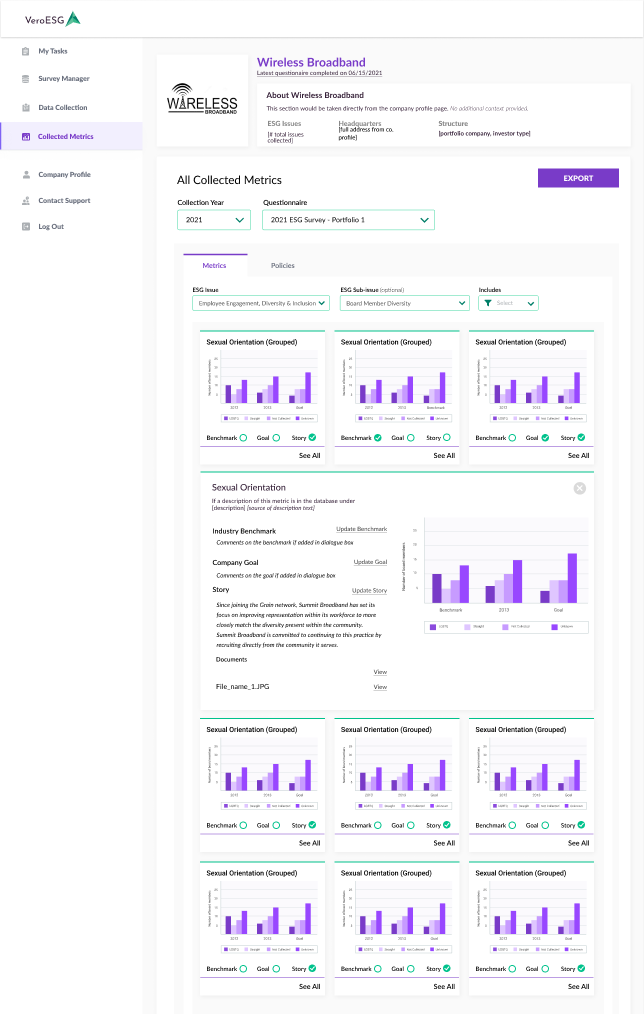Select the Metrics tab
The width and height of the screenshot is (644, 1014).
(214, 266)
